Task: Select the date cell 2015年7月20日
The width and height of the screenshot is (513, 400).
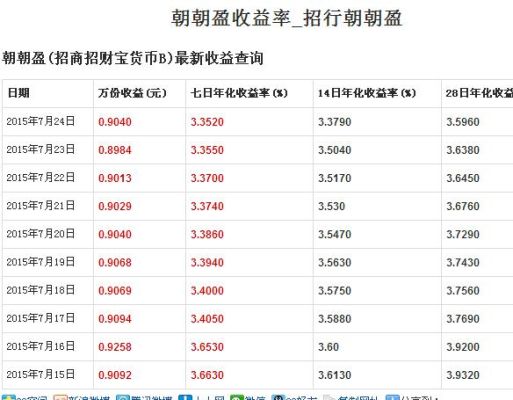Action: coord(40,234)
